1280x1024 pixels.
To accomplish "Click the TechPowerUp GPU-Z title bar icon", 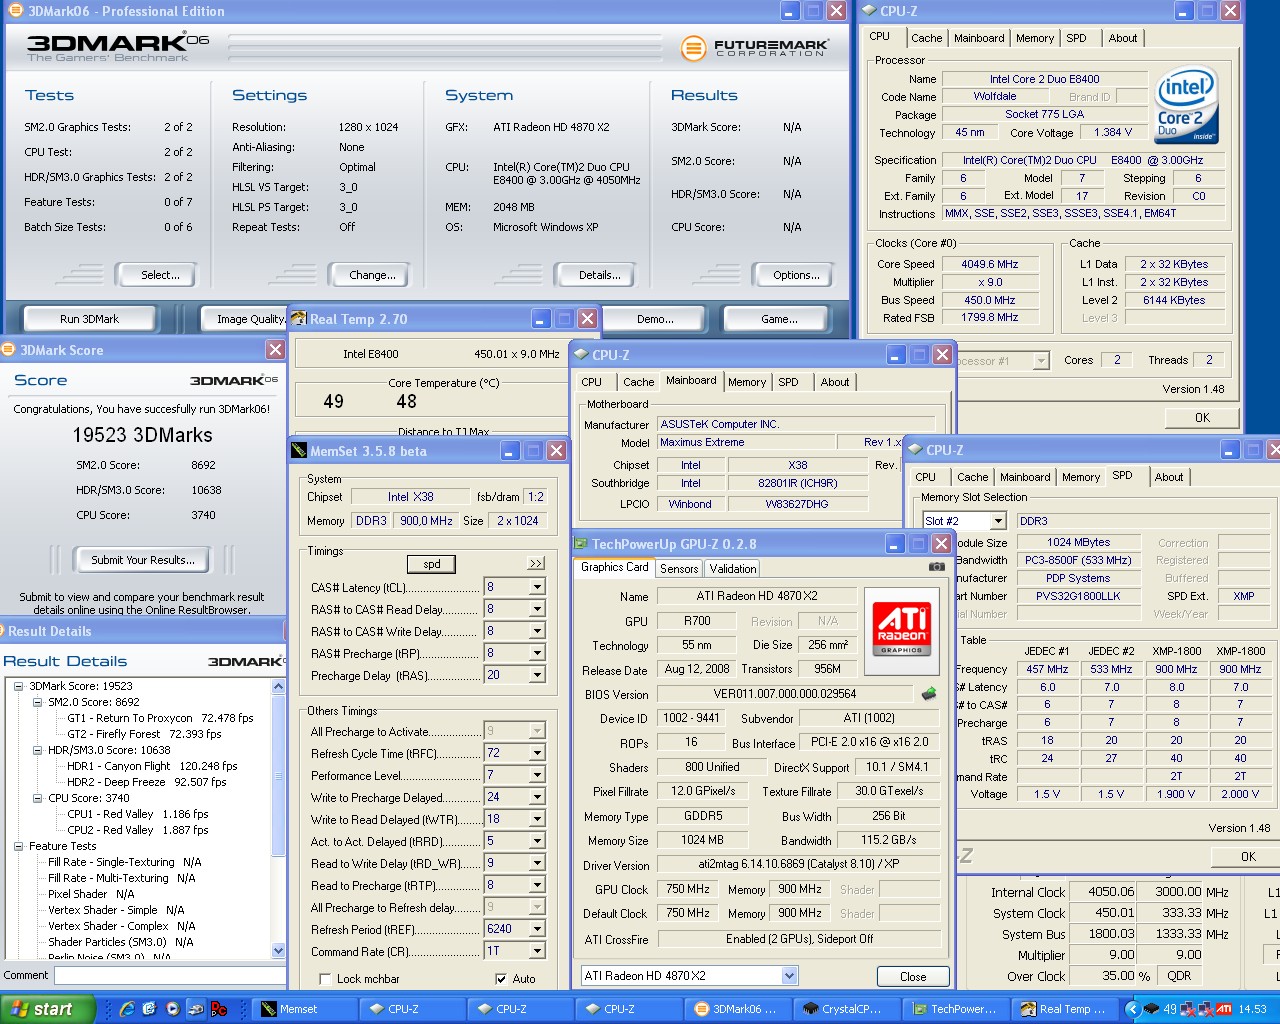I will pos(581,544).
